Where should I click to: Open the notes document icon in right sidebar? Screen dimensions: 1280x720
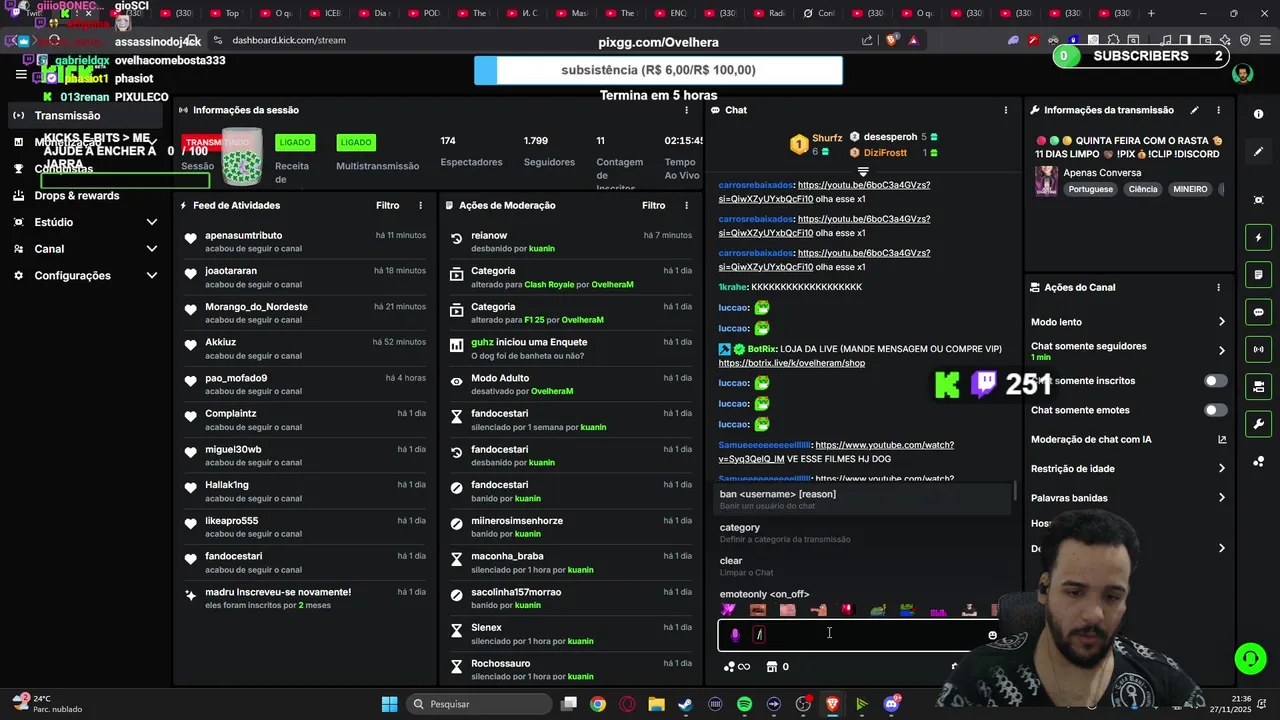tap(1258, 275)
